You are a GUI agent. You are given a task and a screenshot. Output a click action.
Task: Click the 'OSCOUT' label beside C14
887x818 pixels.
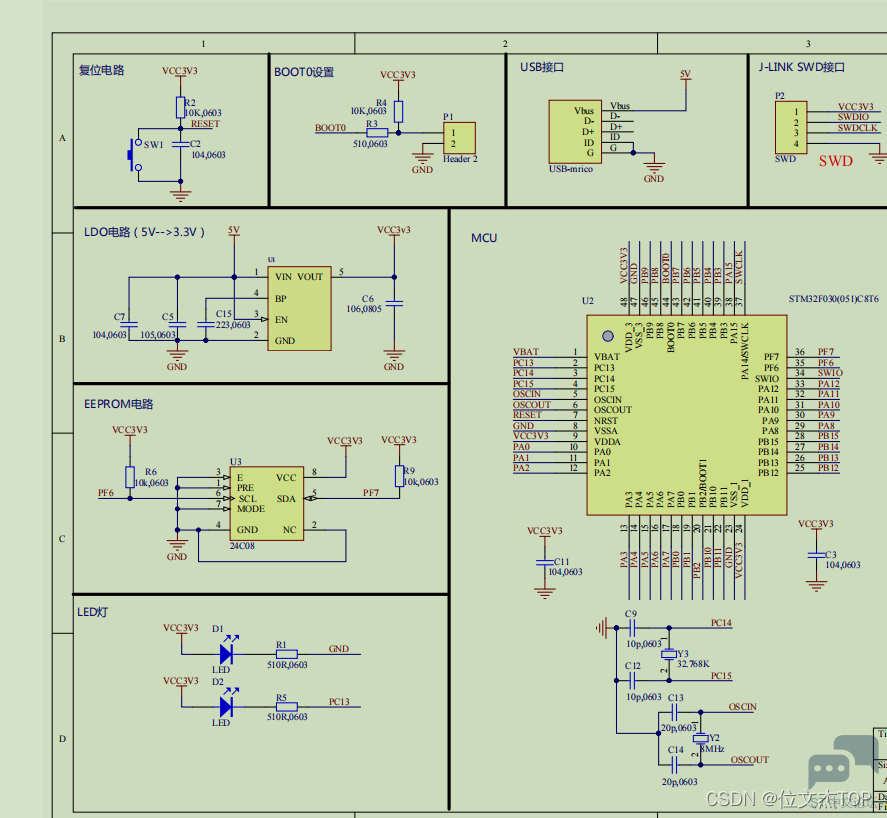tap(750, 760)
